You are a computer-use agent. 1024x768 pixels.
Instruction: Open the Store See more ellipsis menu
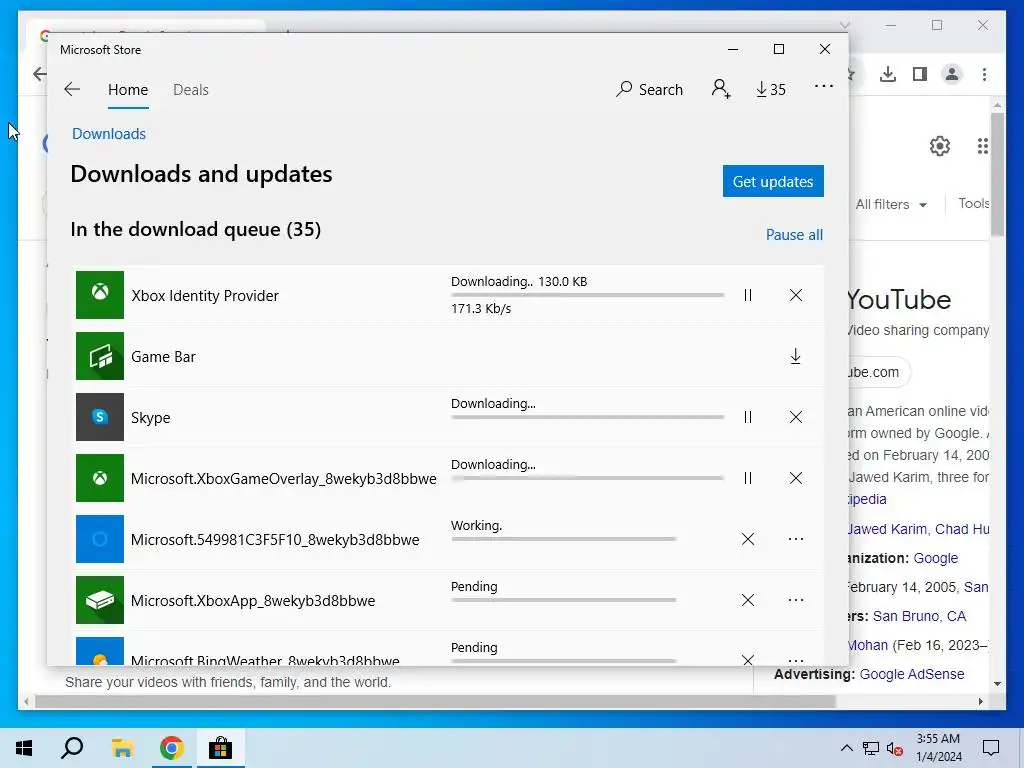pyautogui.click(x=824, y=86)
